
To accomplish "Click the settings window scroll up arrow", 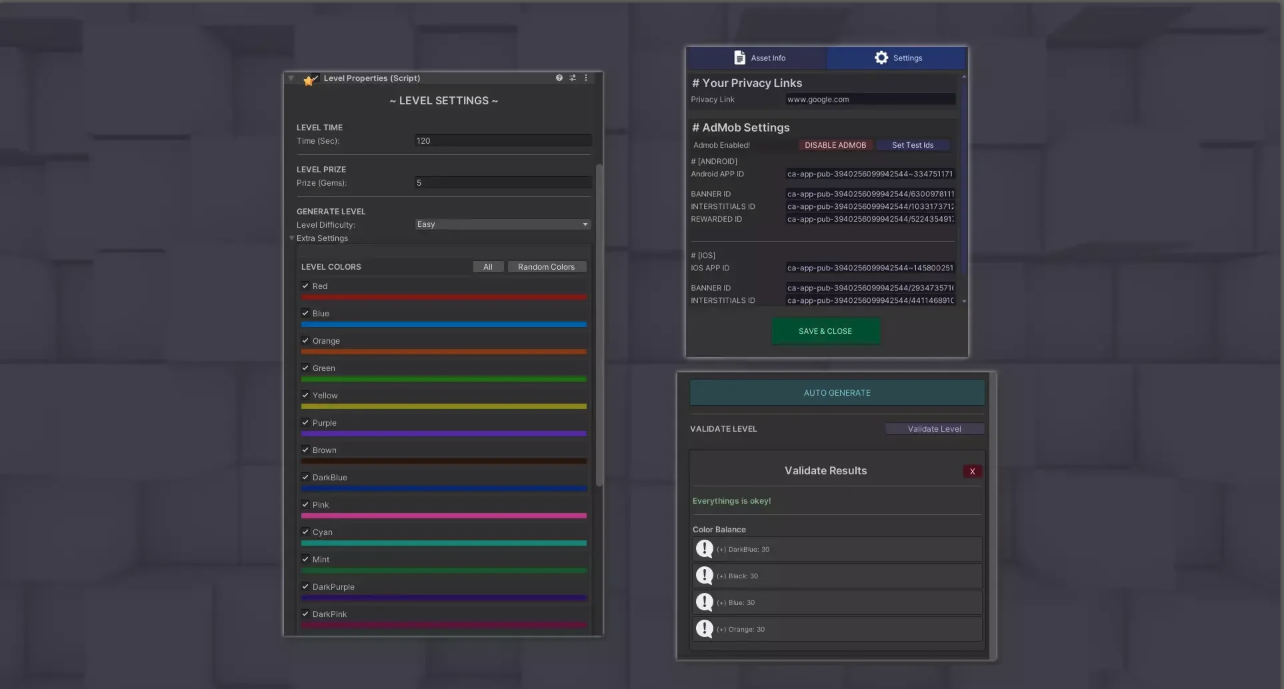I will [964, 77].
